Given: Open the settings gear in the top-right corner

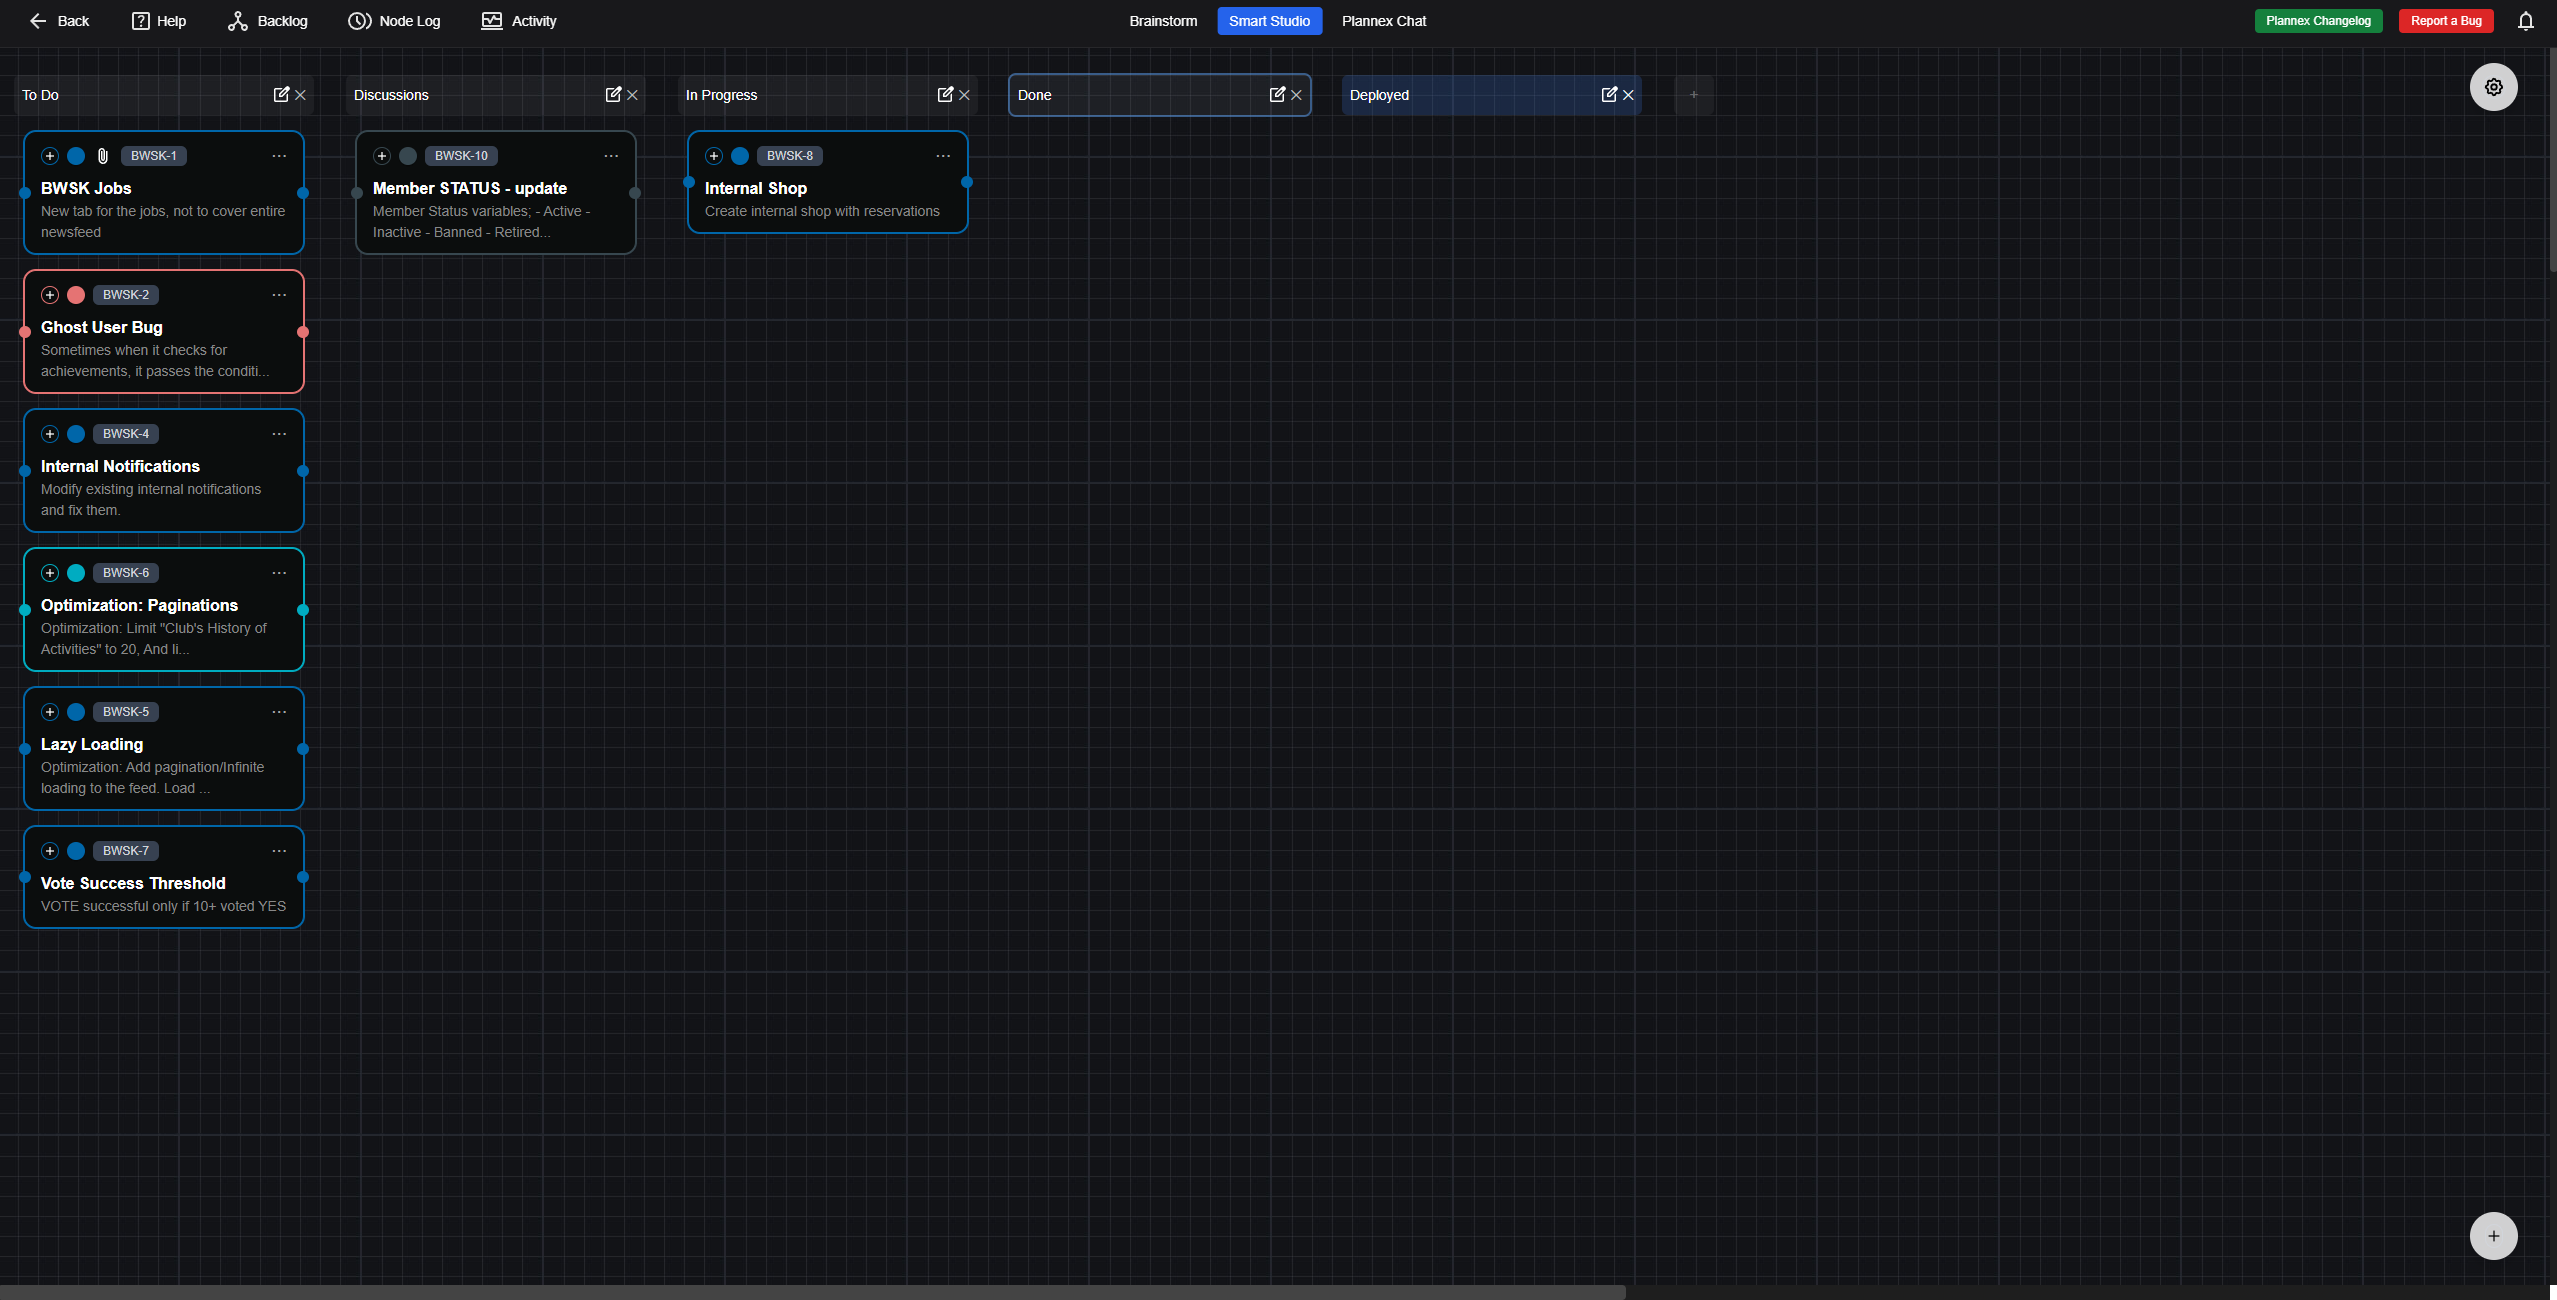Looking at the screenshot, I should 2492,87.
